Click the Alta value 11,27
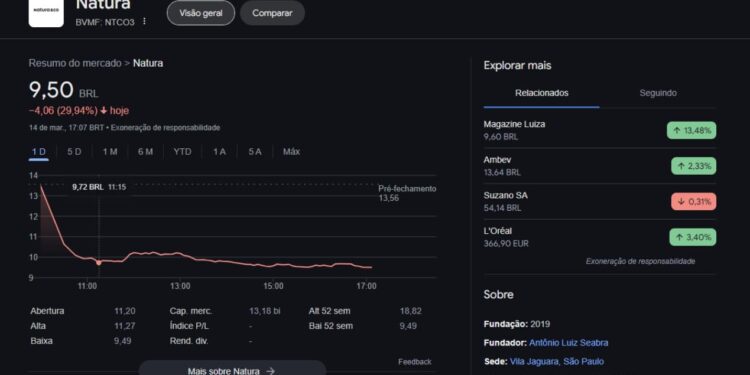The image size is (750, 375). pyautogui.click(x=124, y=326)
